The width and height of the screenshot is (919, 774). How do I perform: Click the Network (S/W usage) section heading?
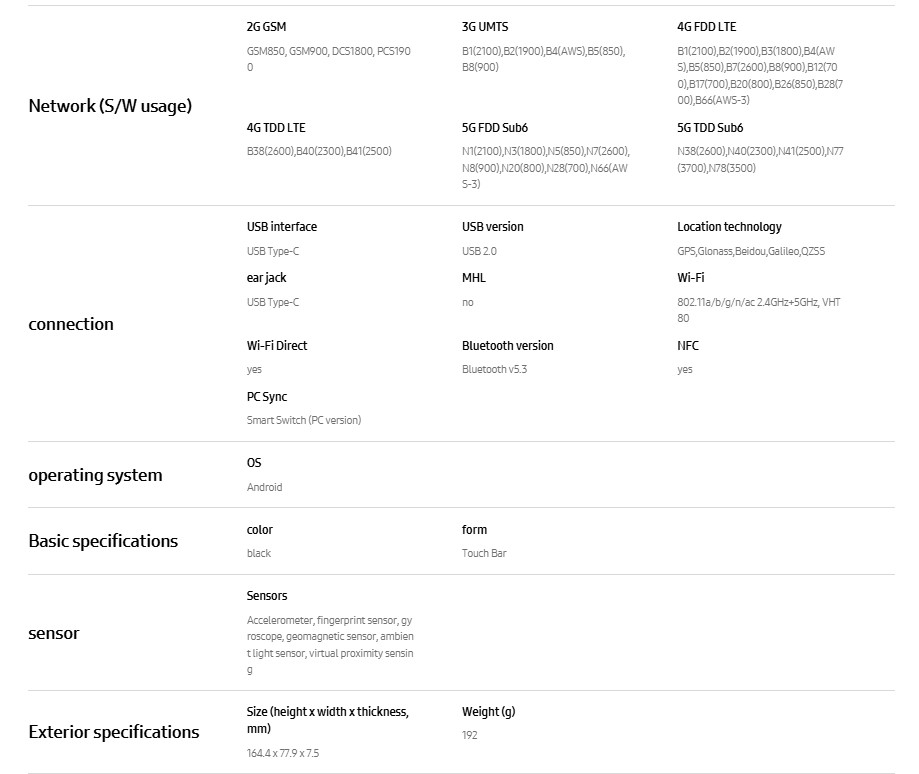tap(110, 106)
